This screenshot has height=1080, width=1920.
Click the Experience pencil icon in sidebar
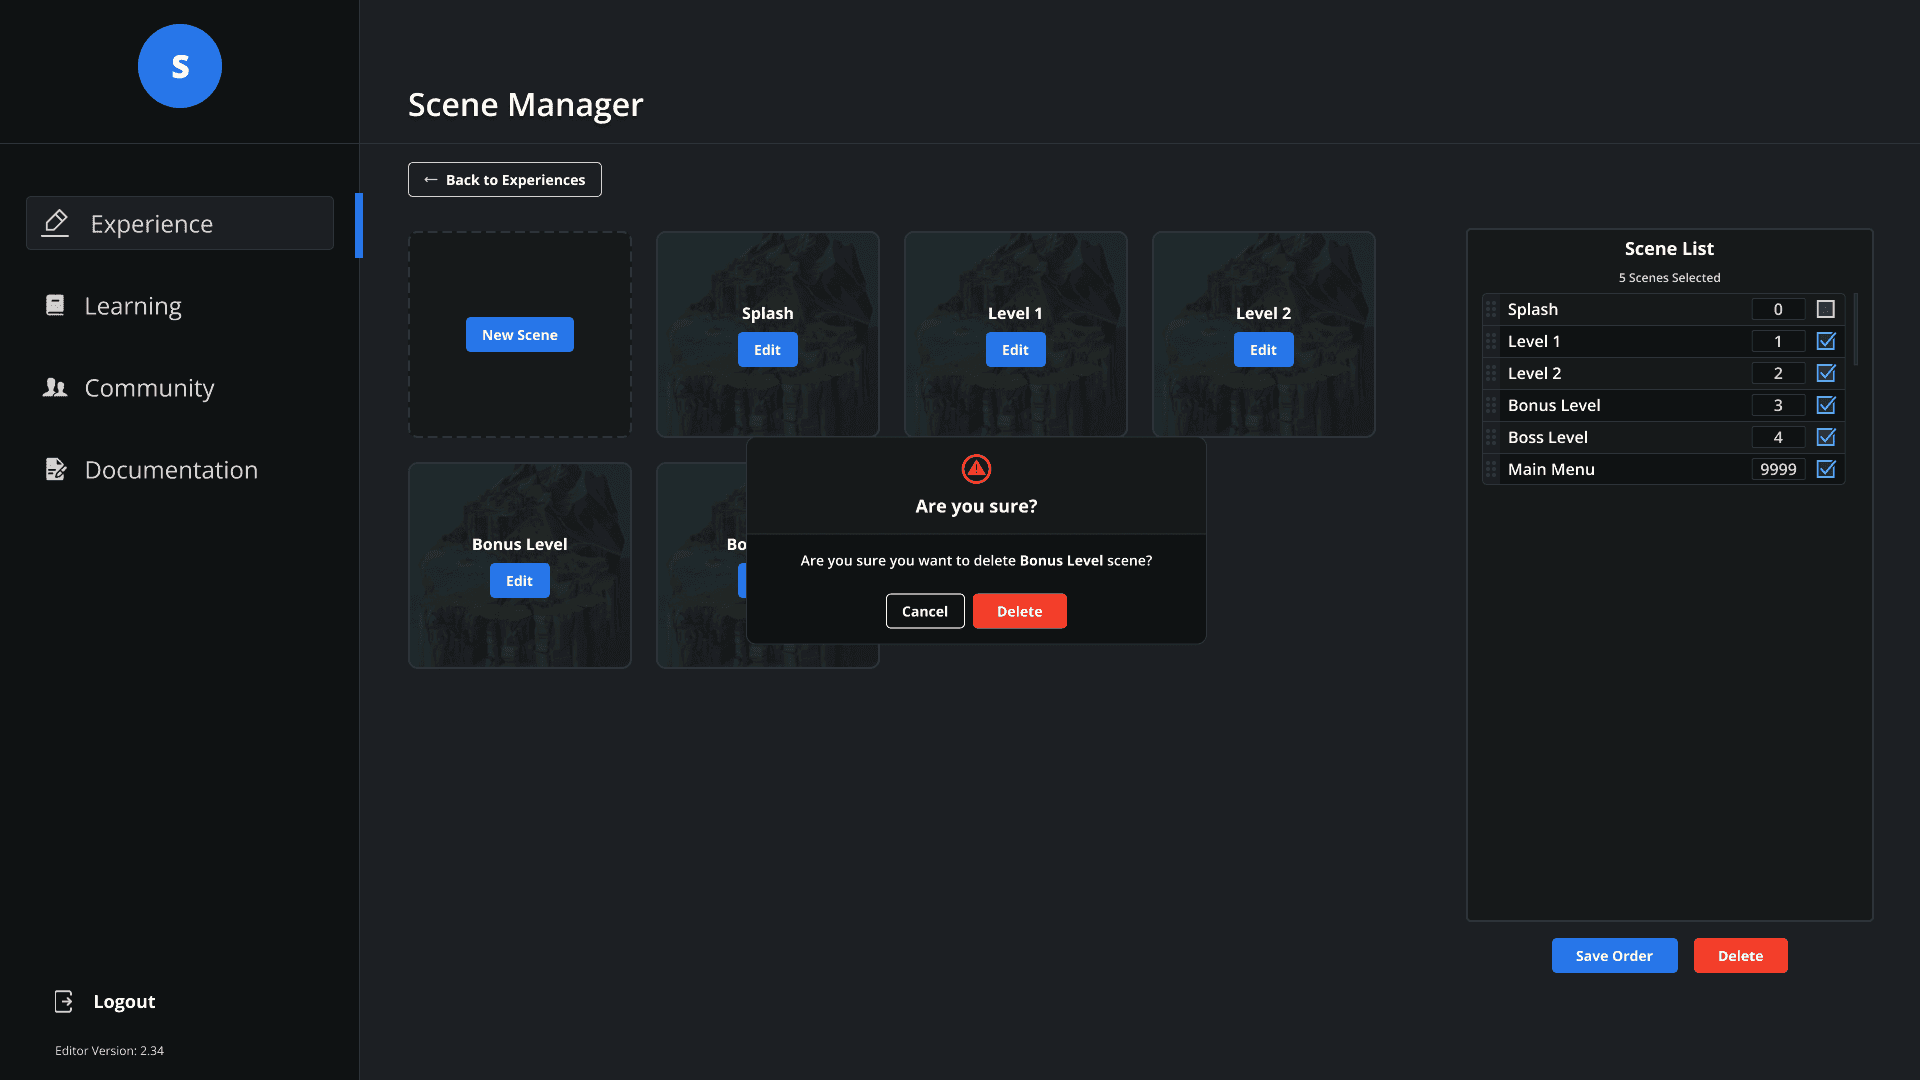pos(56,223)
